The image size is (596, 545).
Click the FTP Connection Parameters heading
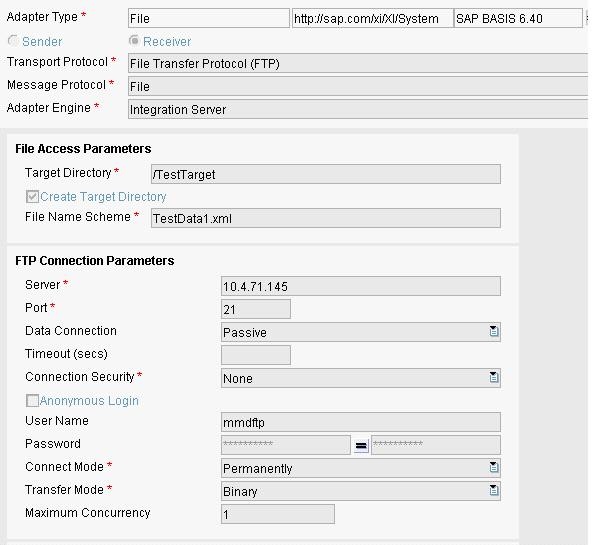(95, 261)
